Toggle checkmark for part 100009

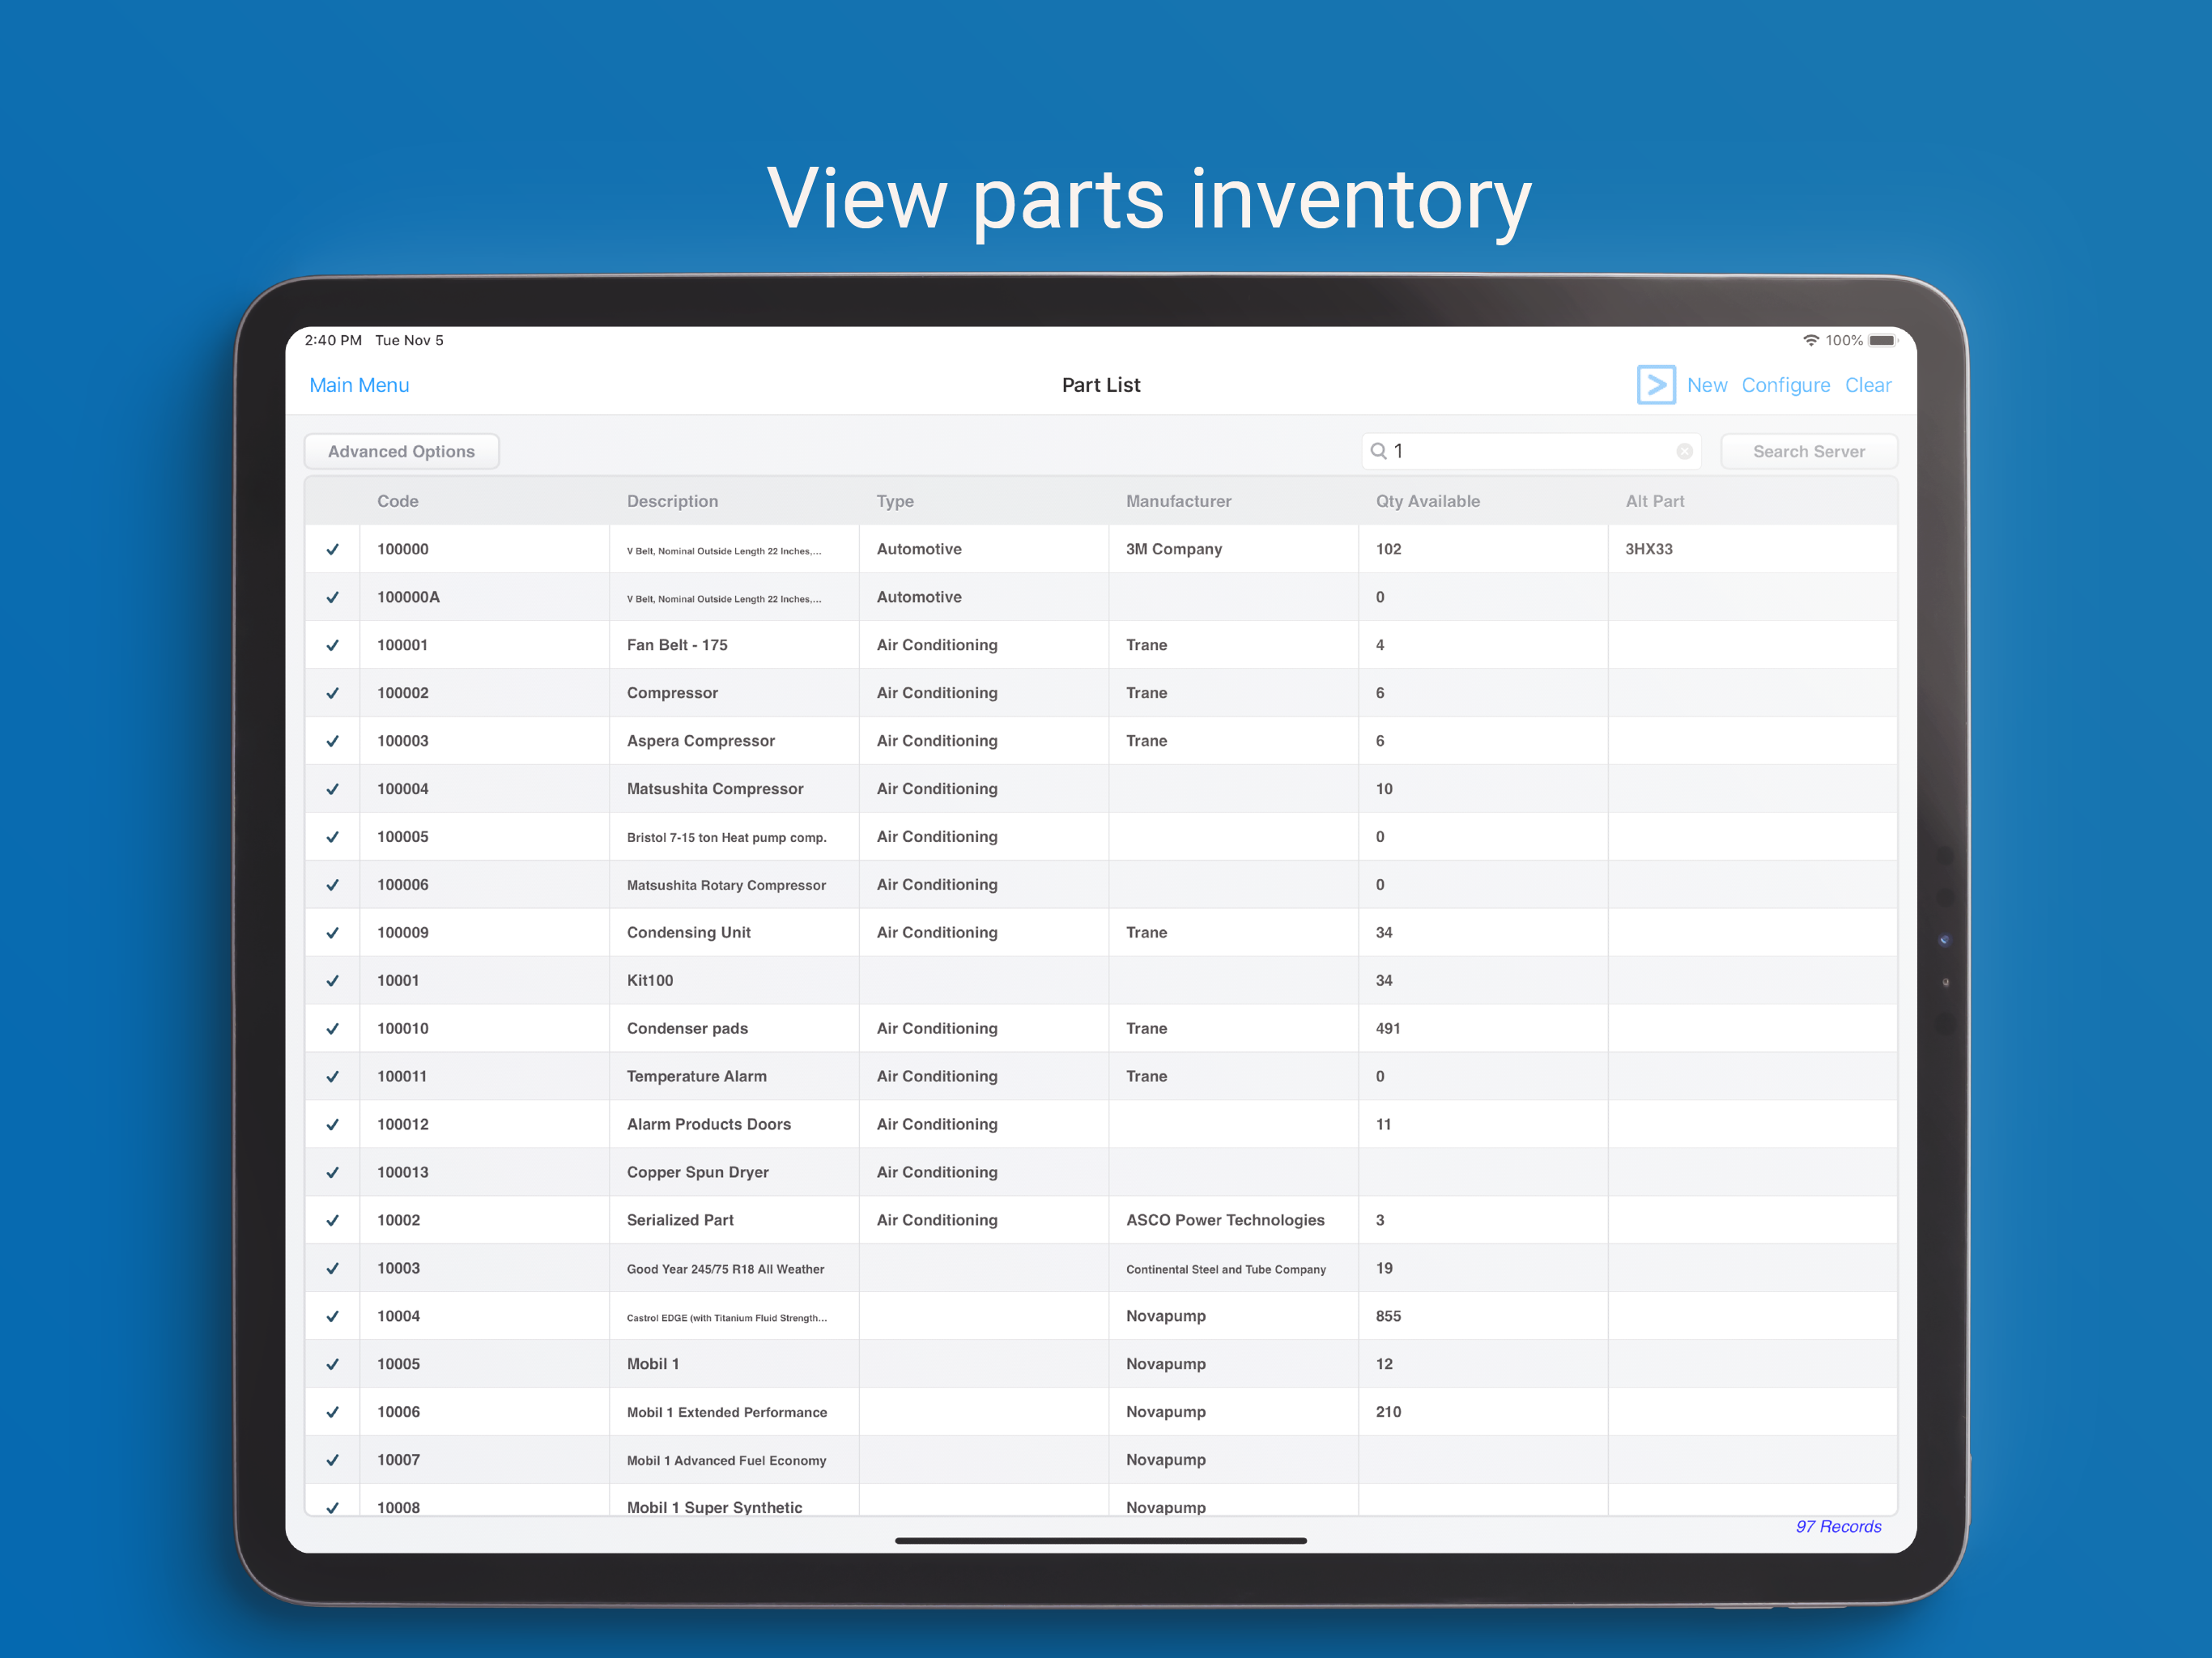point(333,933)
